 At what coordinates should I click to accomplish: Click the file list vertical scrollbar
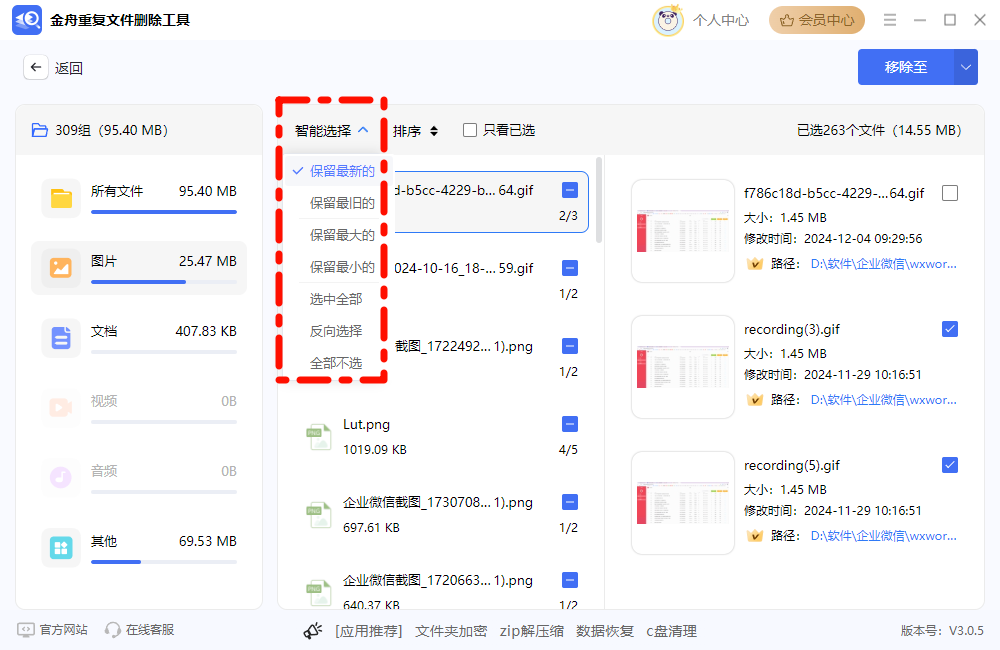tap(599, 200)
